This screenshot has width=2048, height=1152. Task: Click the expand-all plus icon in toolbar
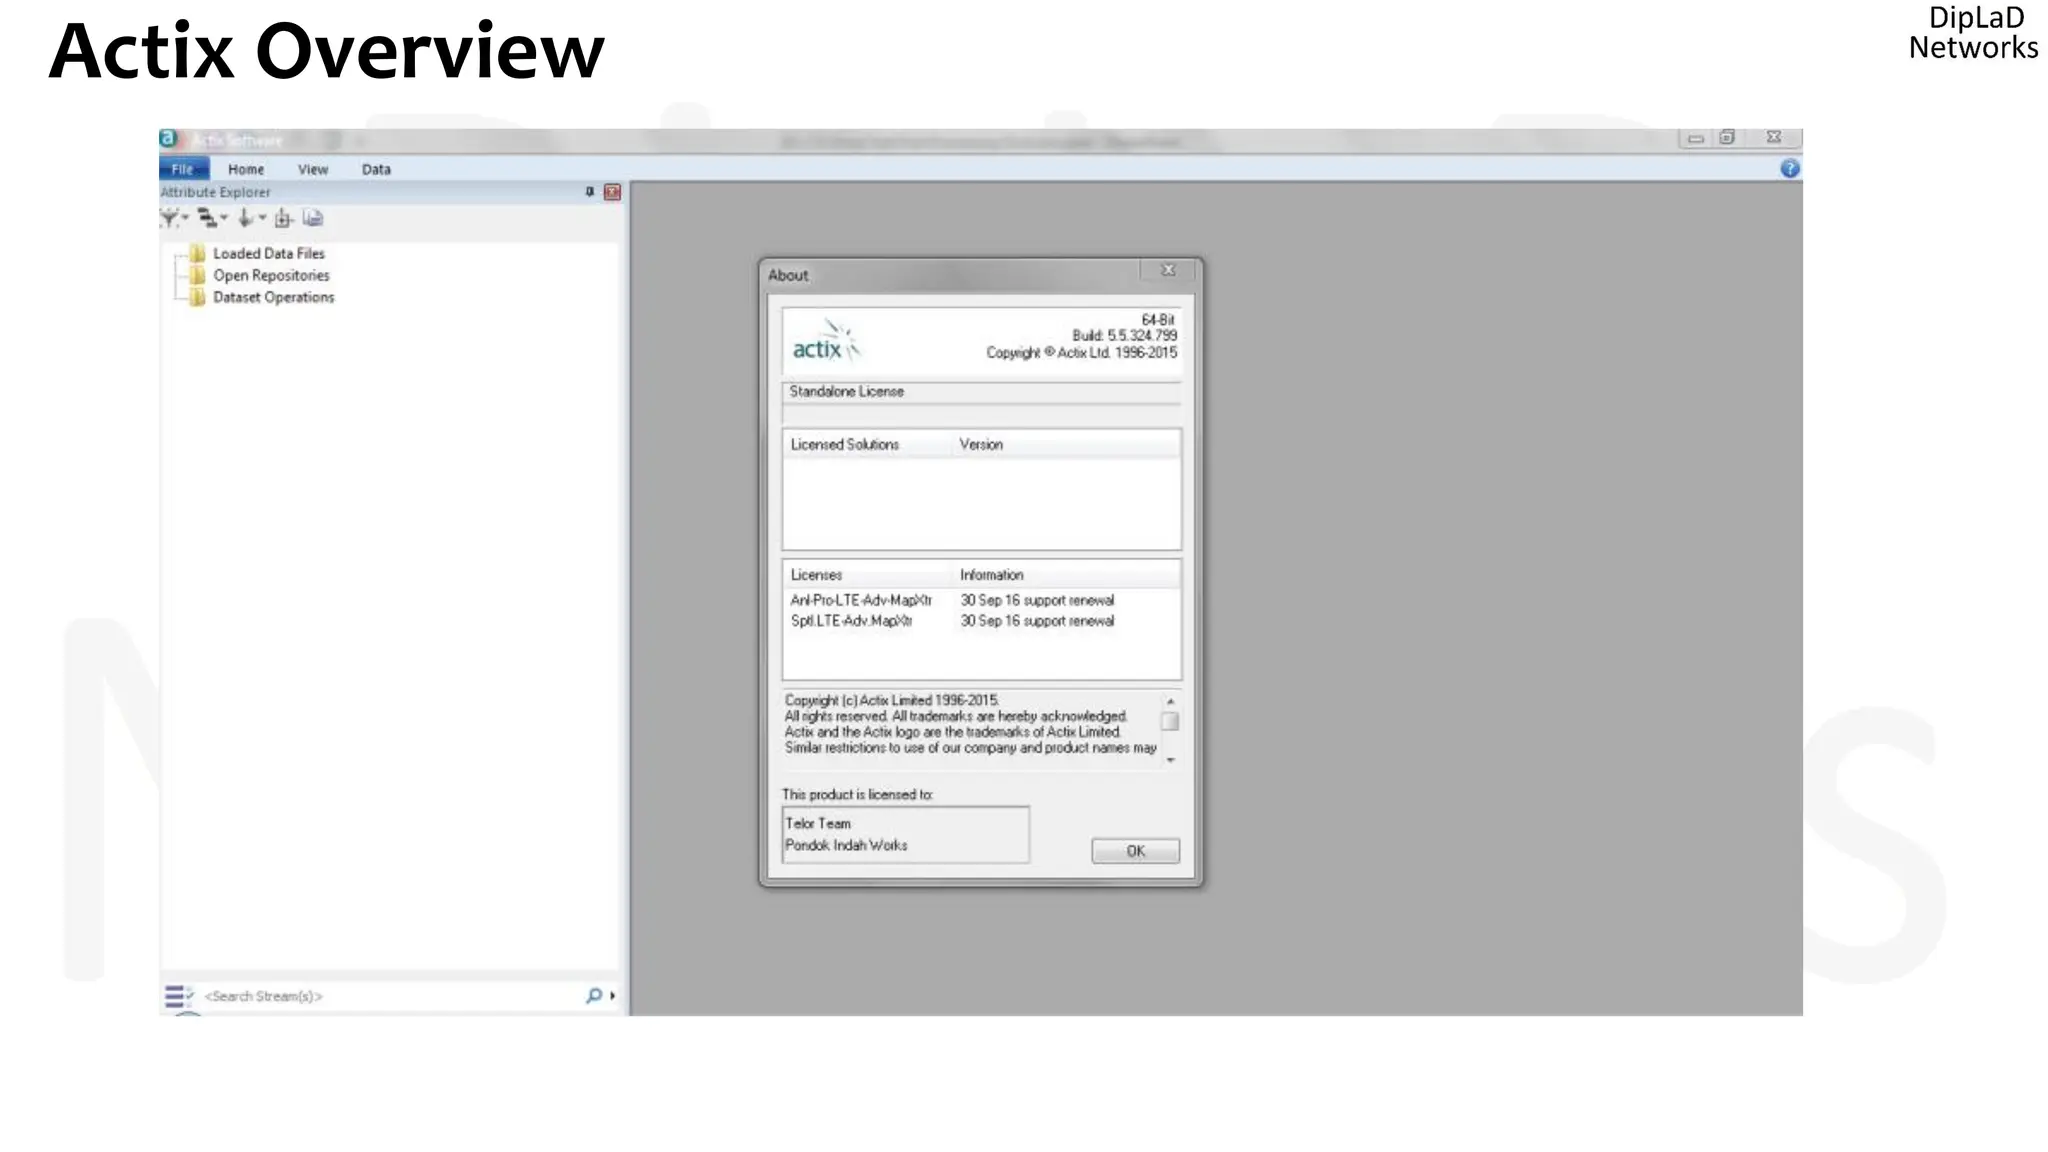coord(284,218)
